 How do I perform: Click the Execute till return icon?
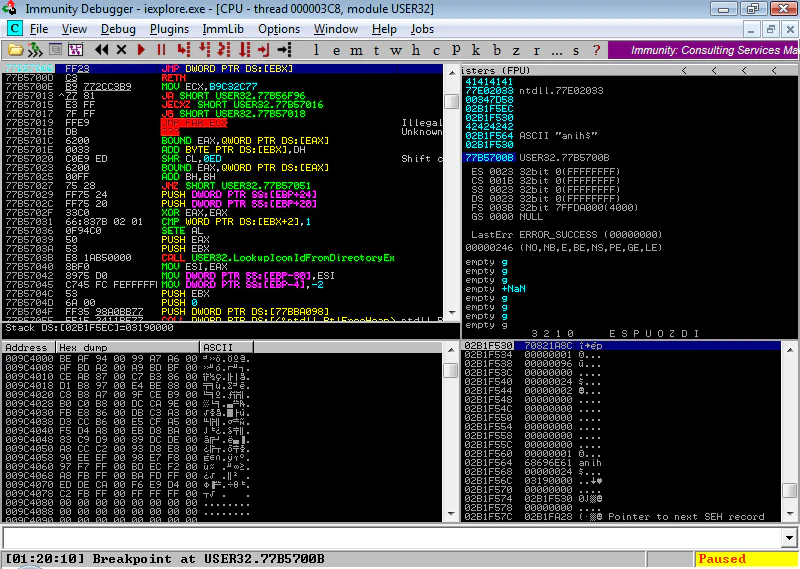[x=263, y=50]
